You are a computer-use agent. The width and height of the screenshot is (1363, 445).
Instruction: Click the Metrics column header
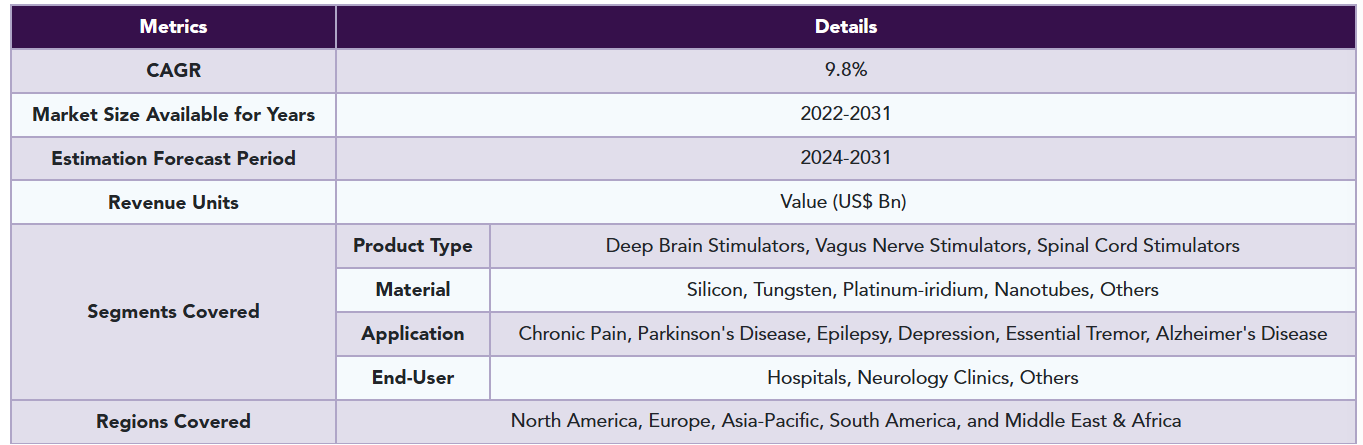(173, 27)
